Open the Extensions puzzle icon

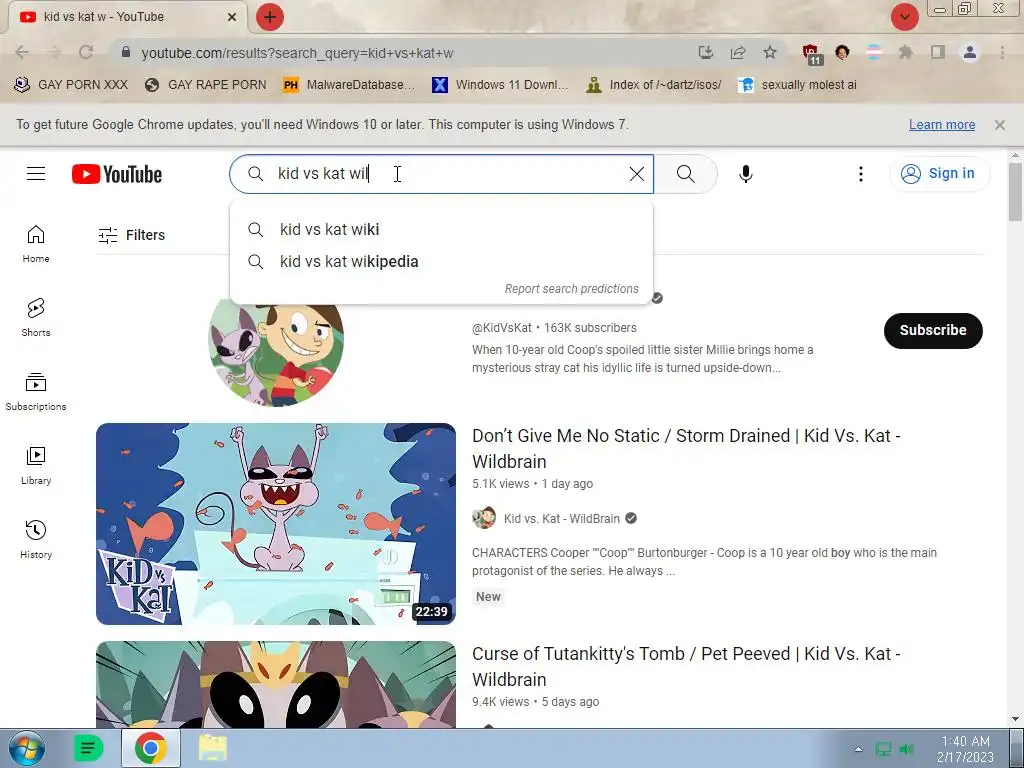905,52
